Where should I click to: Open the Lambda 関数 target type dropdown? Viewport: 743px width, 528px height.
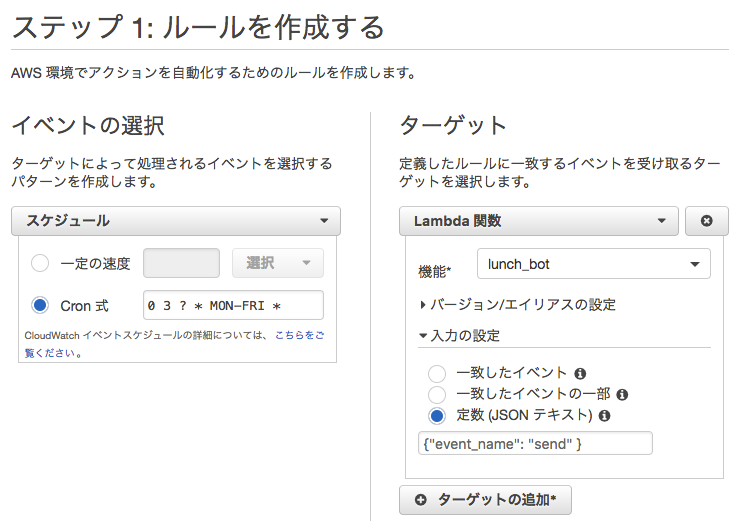539,221
